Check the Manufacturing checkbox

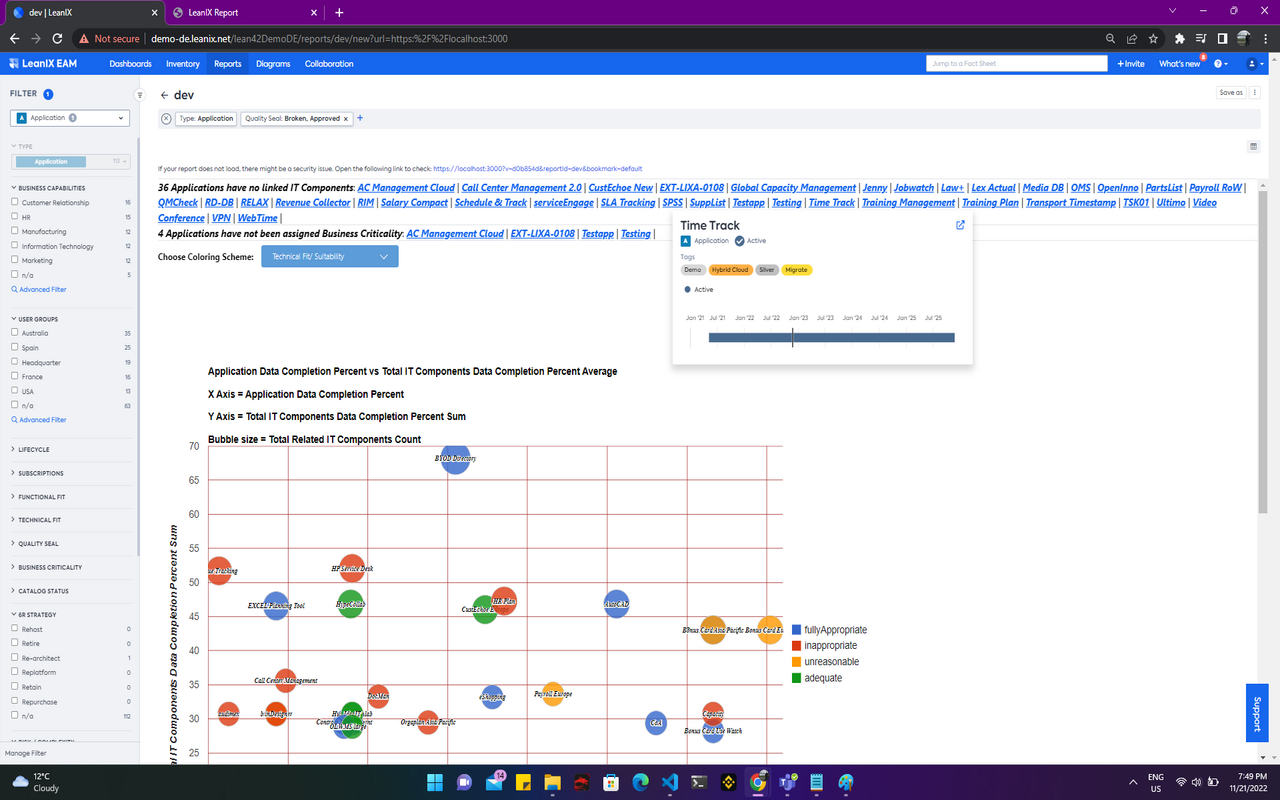(14, 231)
